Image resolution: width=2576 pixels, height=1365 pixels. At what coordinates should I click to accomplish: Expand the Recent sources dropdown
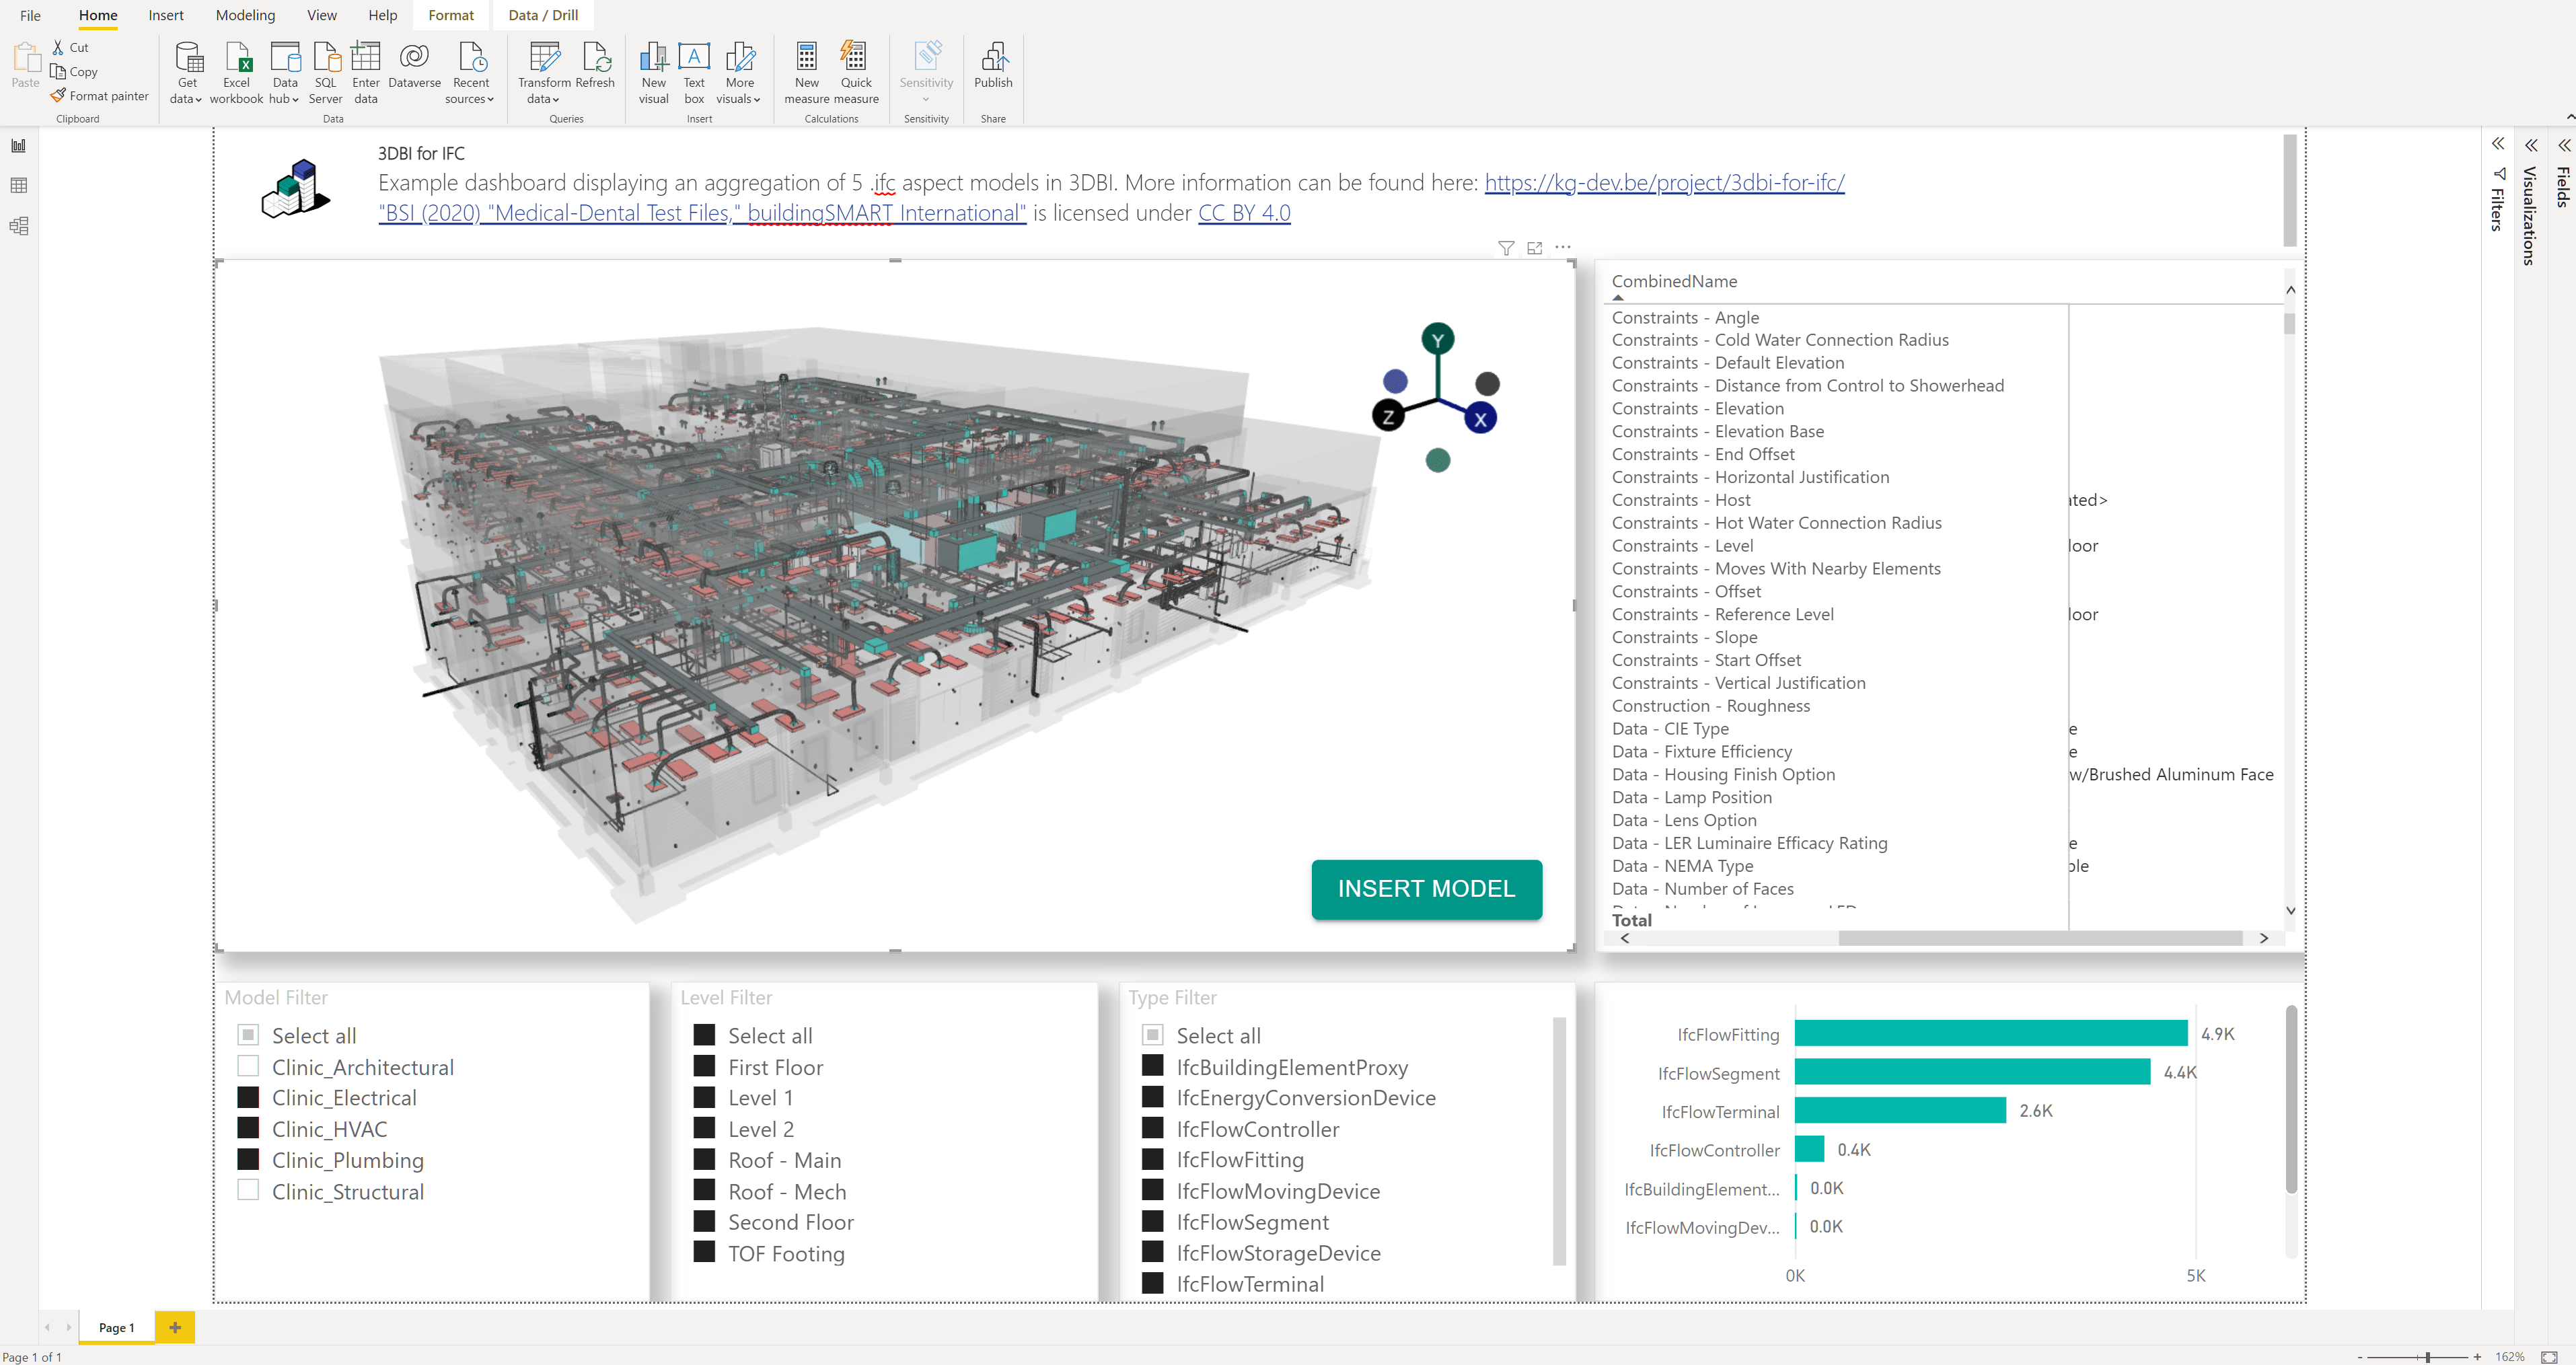[470, 99]
